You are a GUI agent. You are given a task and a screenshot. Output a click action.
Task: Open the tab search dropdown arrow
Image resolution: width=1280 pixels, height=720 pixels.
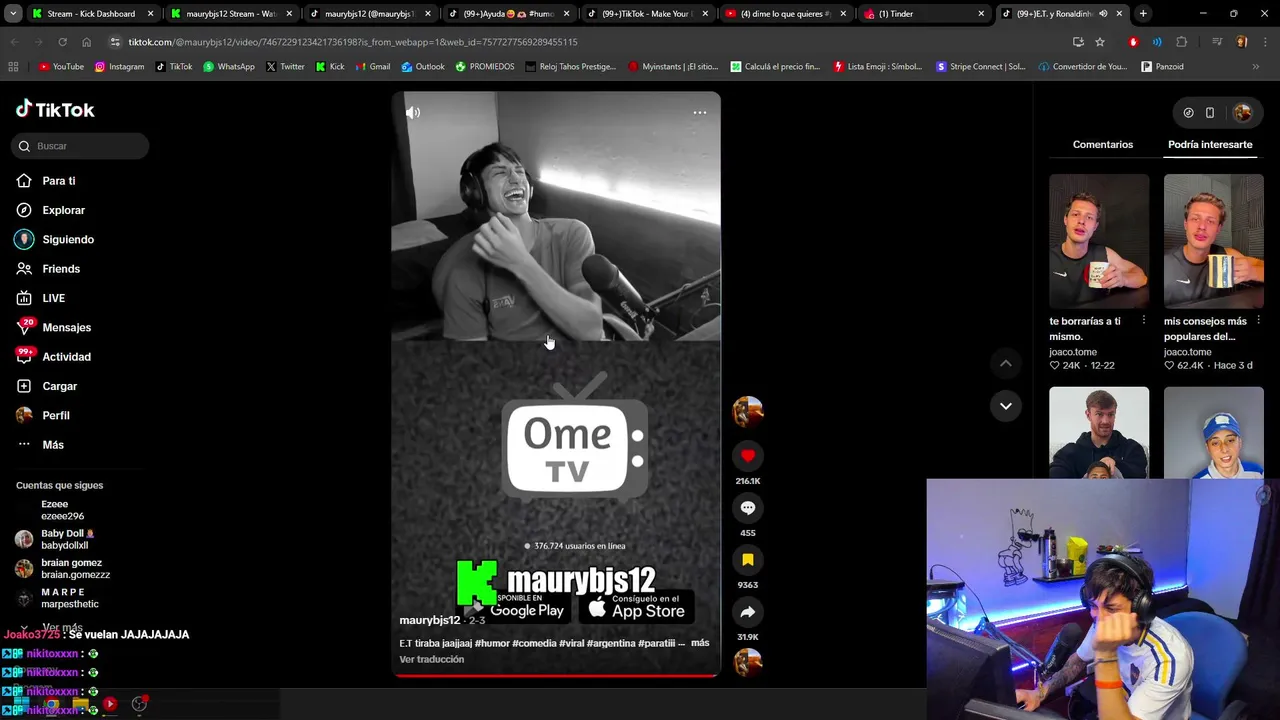coord(14,14)
